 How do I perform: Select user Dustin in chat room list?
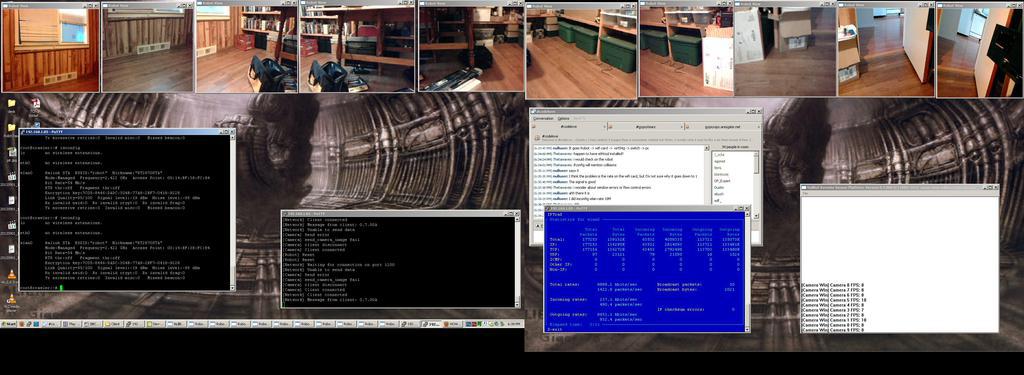718,188
